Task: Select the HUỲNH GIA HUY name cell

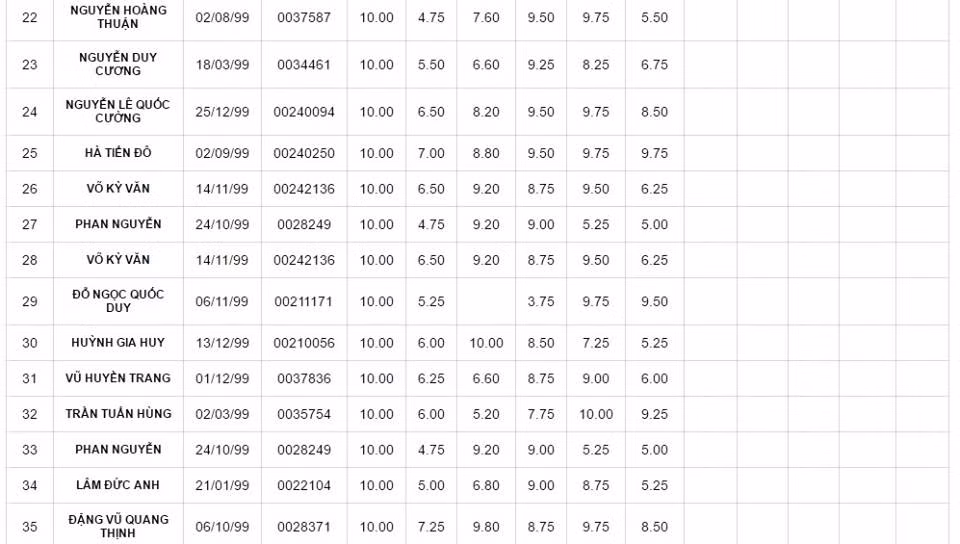Action: click(118, 343)
